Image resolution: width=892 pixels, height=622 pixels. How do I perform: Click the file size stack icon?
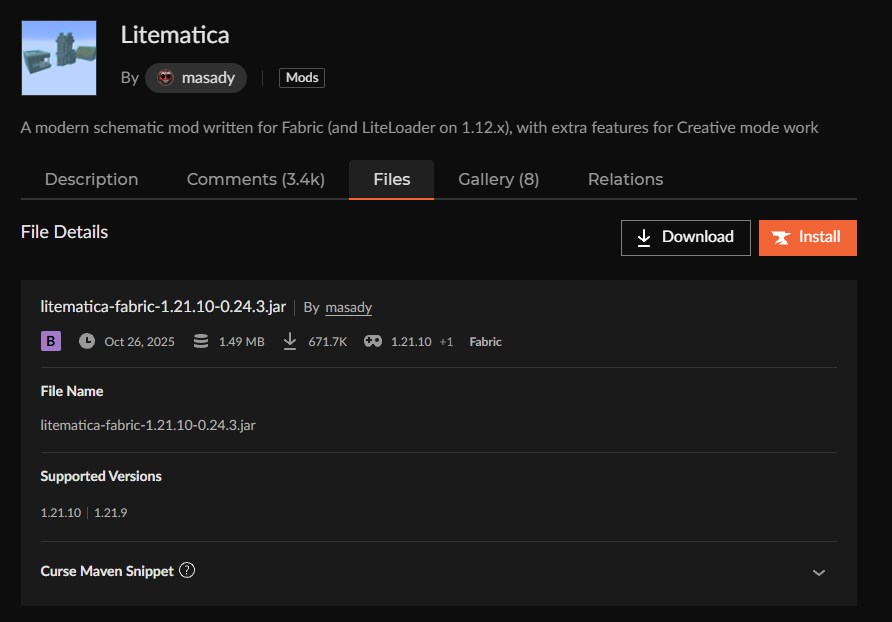point(201,342)
